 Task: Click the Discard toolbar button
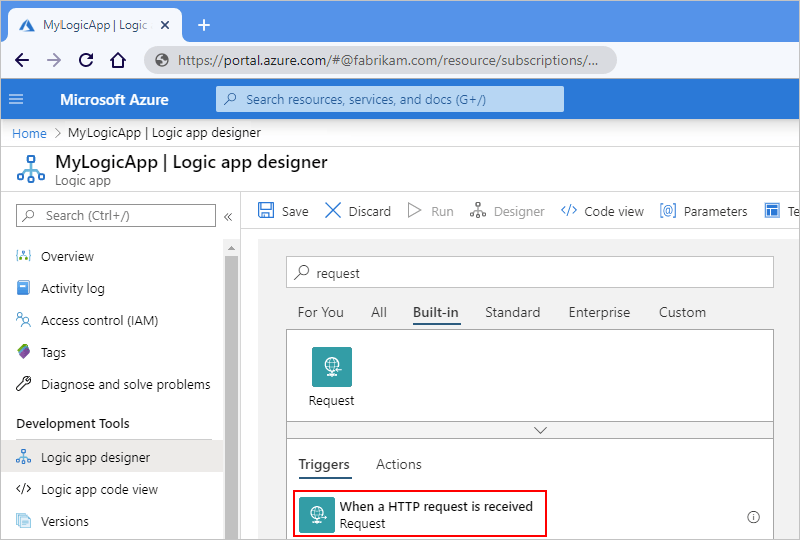click(x=358, y=211)
